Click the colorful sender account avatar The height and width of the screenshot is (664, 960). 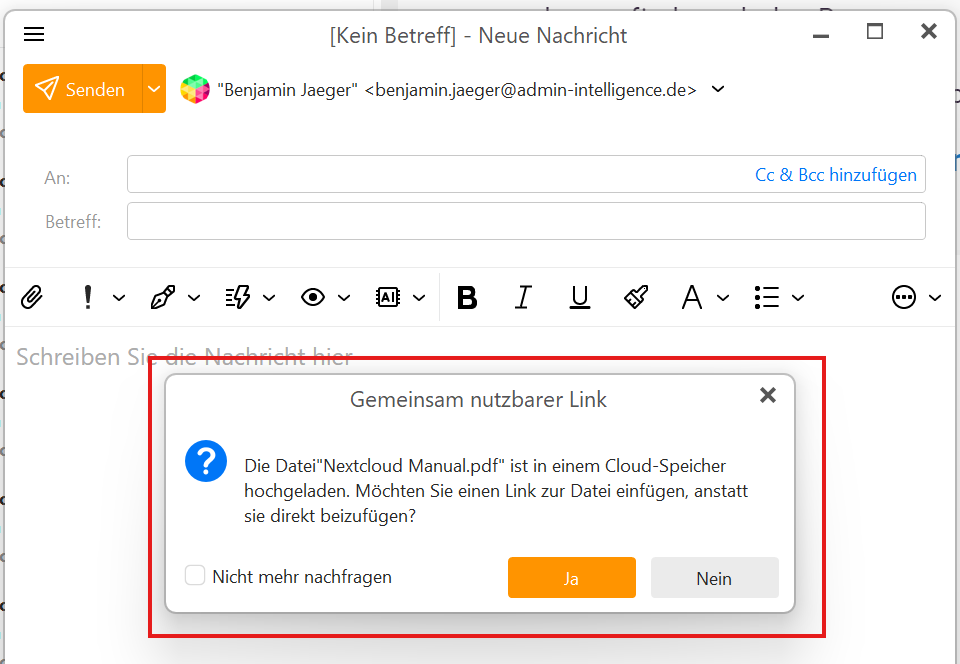tap(195, 89)
